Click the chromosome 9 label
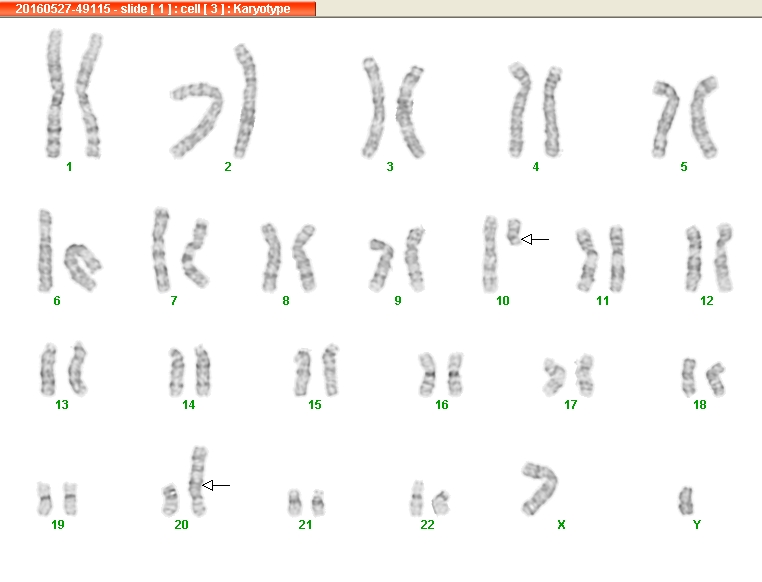The height and width of the screenshot is (582, 762). click(398, 301)
